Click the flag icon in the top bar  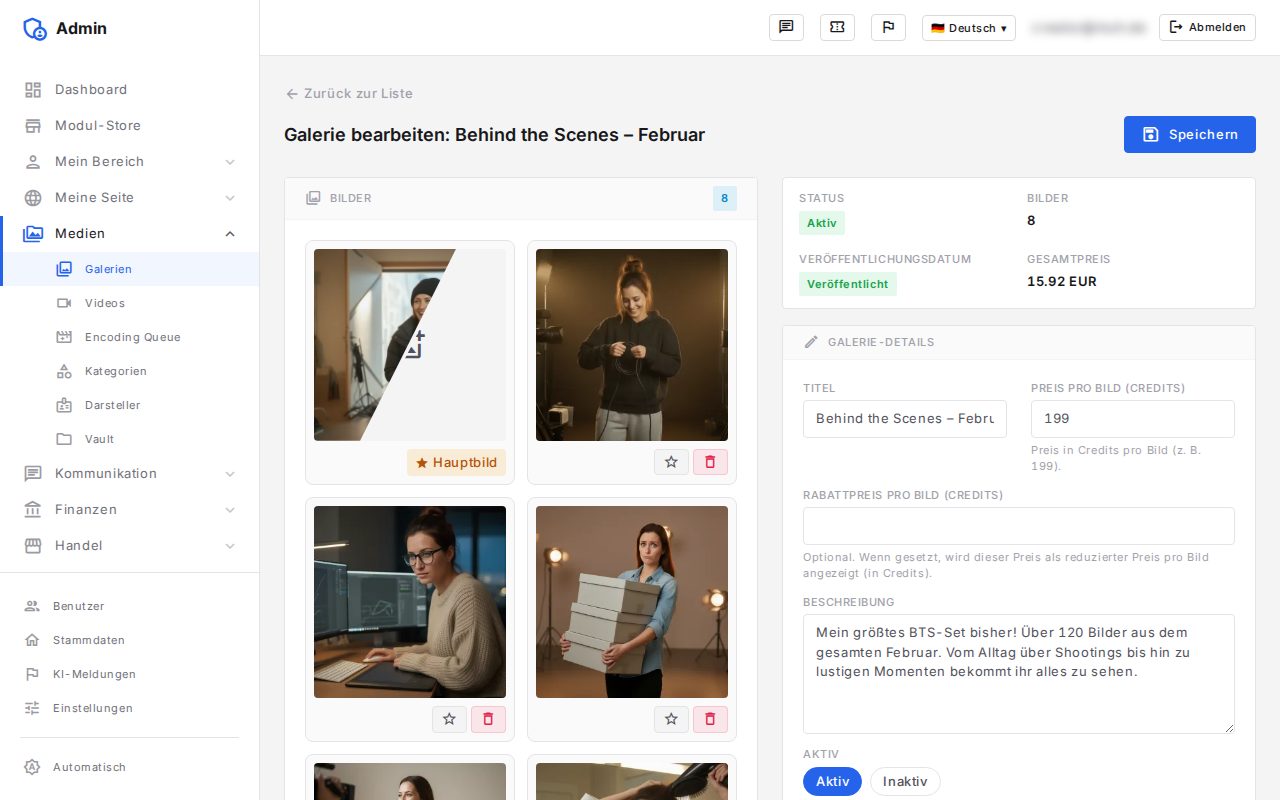[888, 28]
